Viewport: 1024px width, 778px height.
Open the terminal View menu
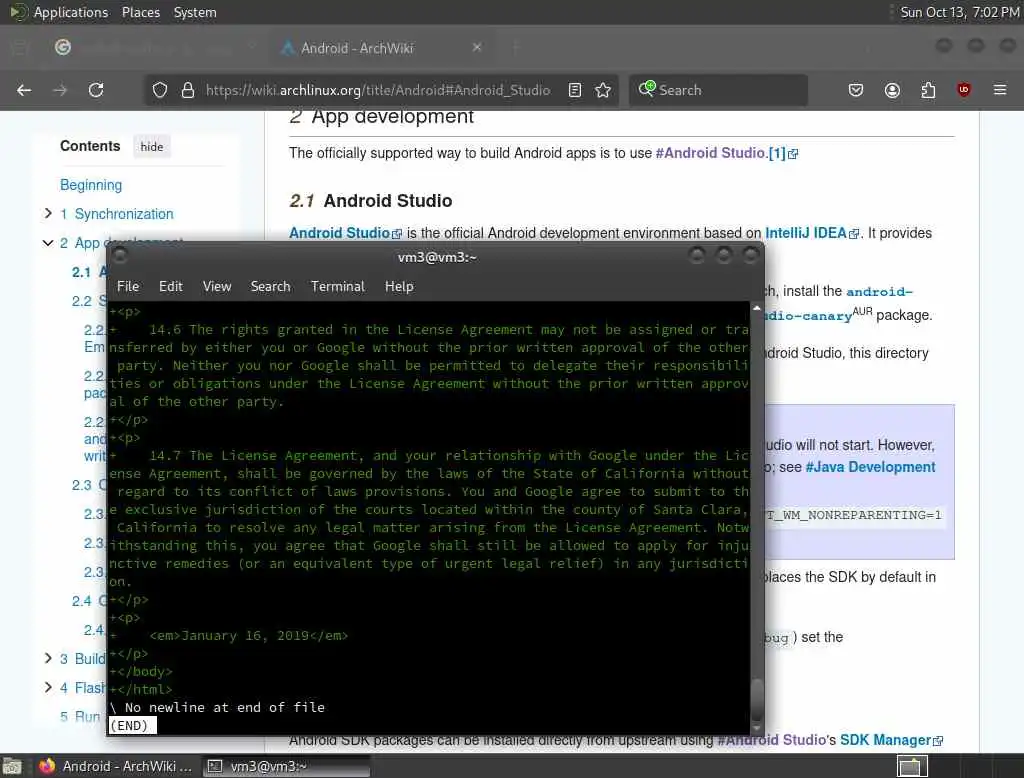(x=217, y=286)
